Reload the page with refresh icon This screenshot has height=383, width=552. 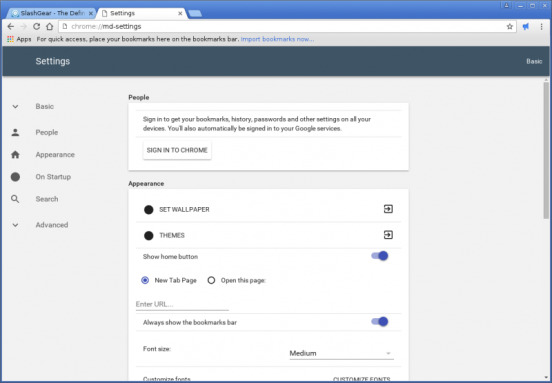point(37,26)
